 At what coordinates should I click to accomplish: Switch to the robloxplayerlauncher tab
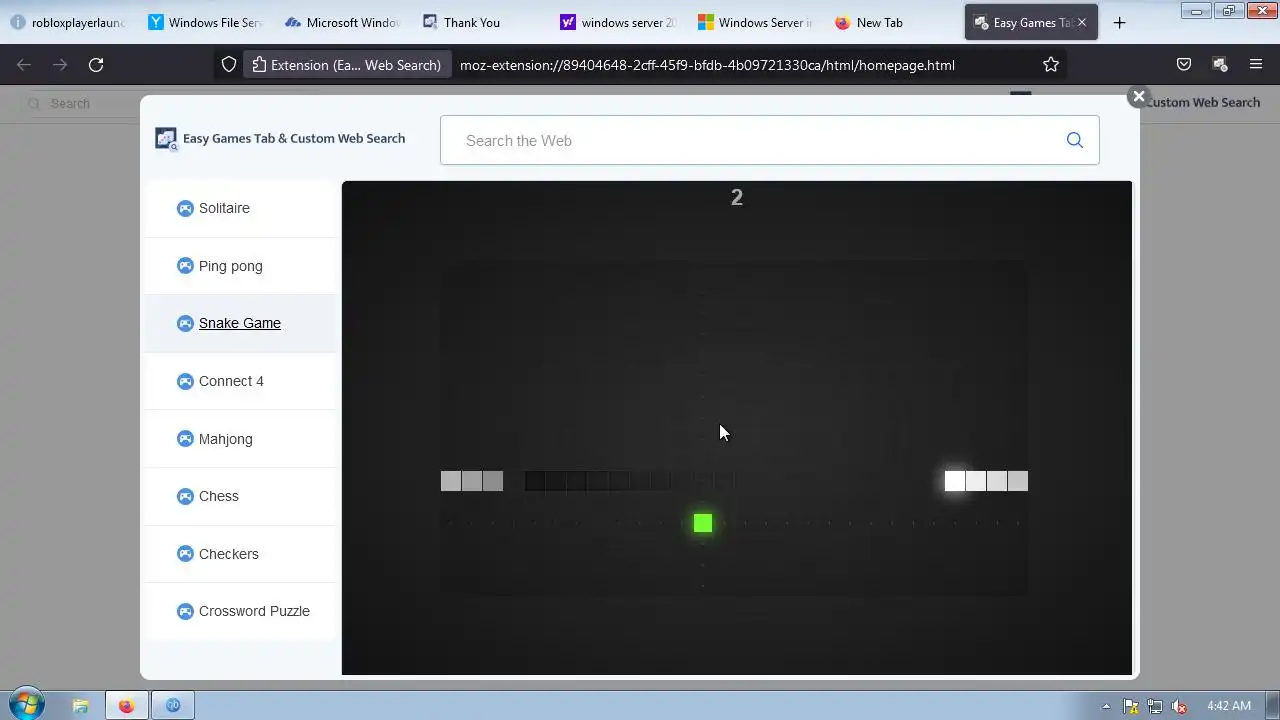[x=68, y=22]
